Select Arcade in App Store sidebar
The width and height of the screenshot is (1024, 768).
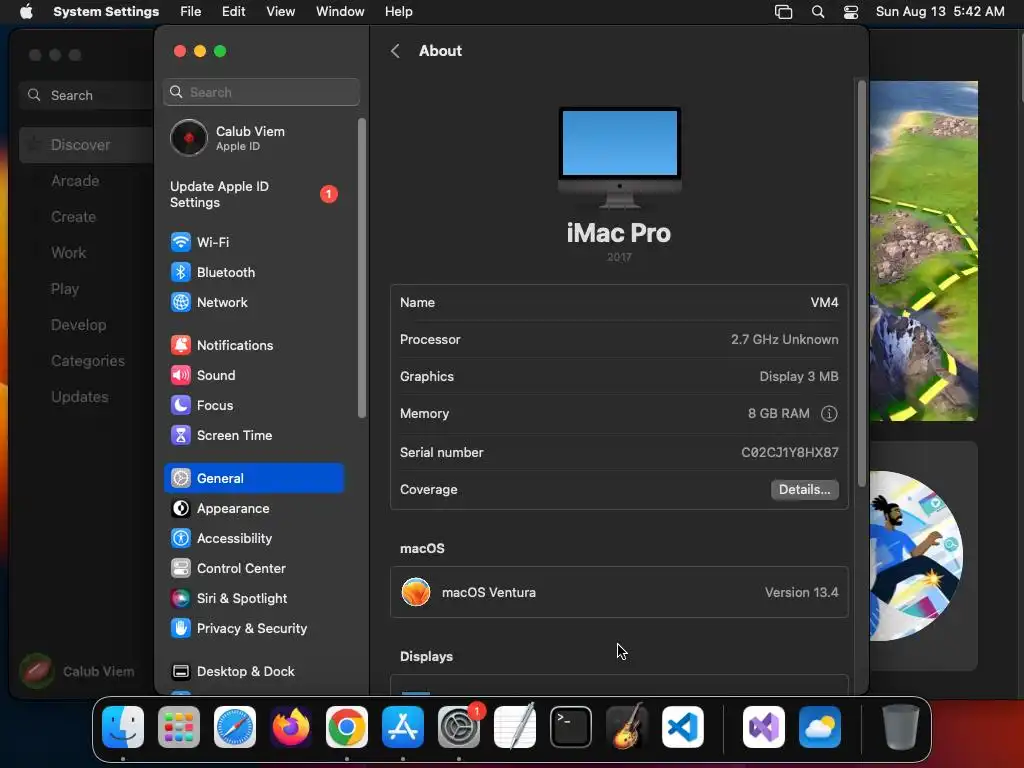[x=75, y=181]
